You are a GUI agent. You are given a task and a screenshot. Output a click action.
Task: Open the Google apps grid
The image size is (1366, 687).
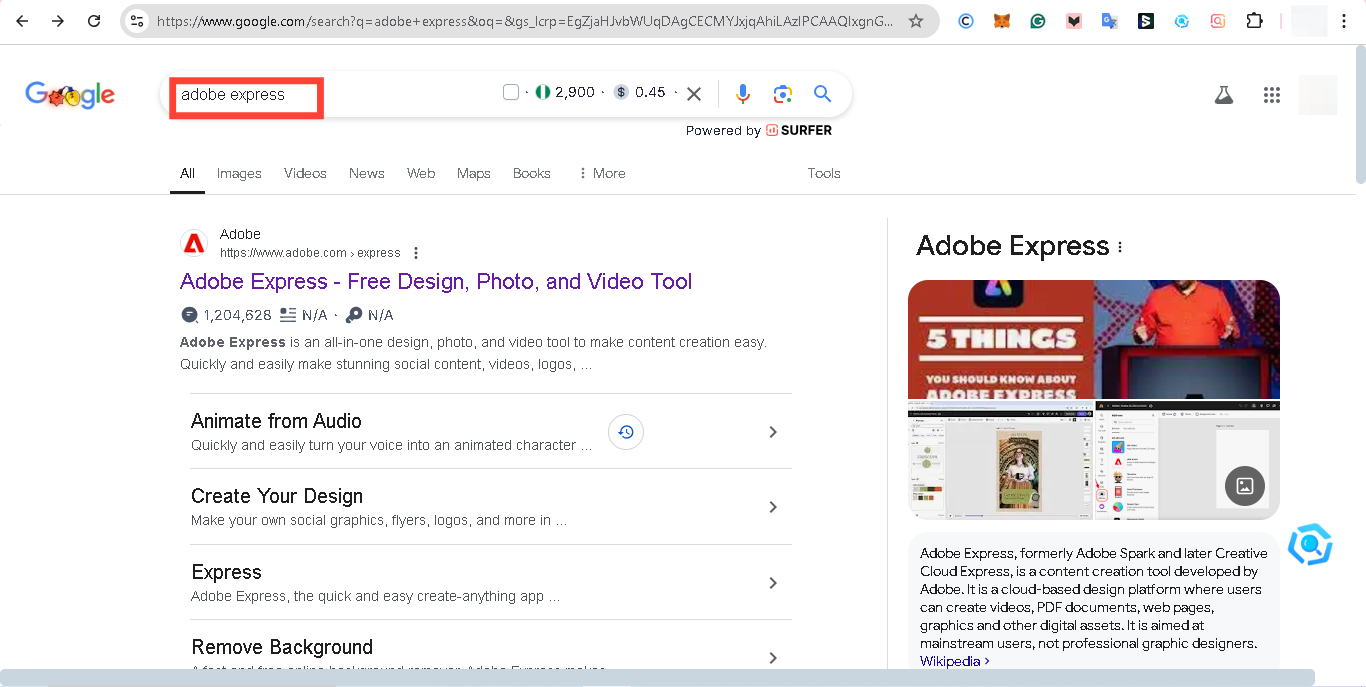click(x=1272, y=95)
